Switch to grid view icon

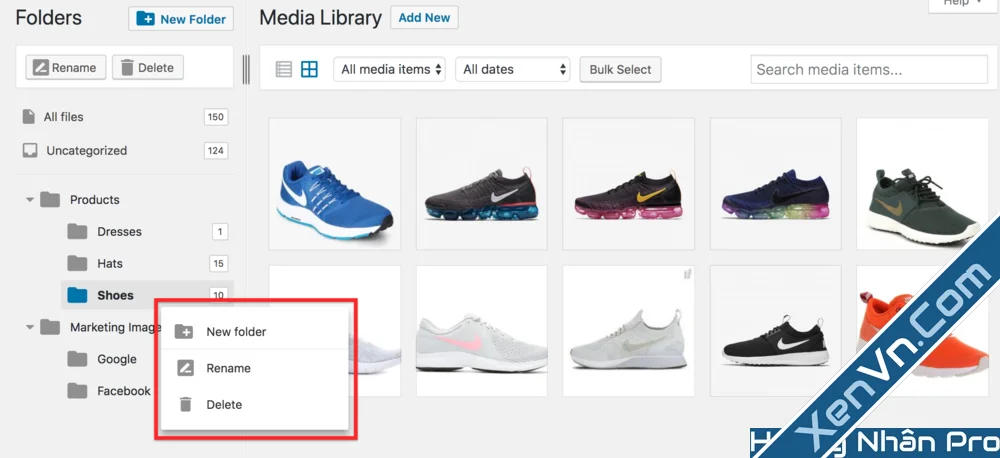point(309,70)
